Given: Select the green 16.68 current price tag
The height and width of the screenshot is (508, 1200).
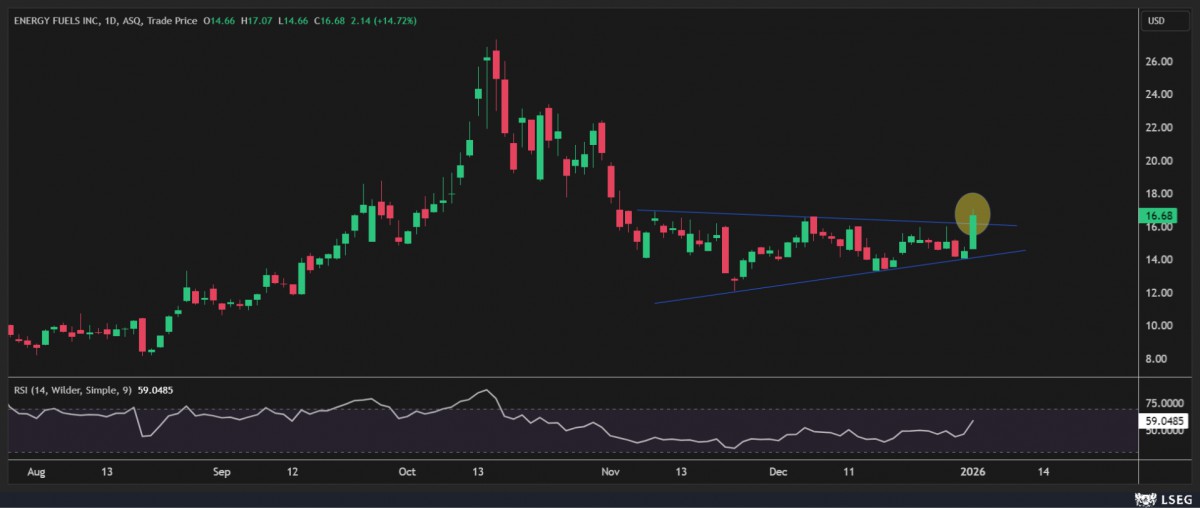Looking at the screenshot, I should pos(1161,215).
